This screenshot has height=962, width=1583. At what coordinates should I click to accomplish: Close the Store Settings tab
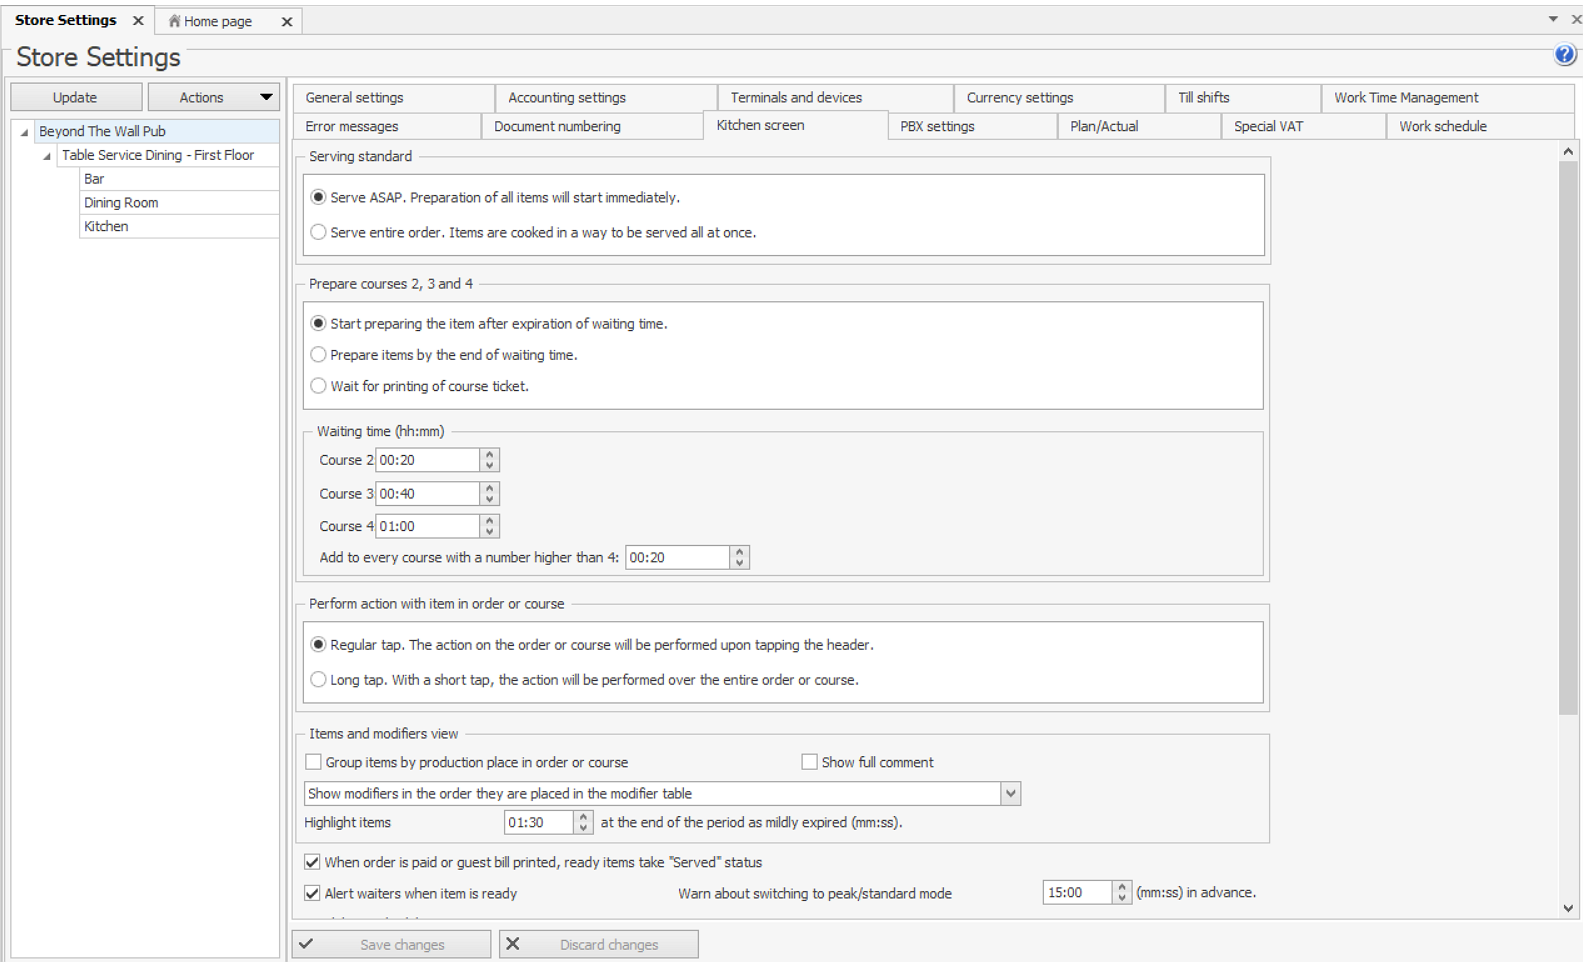138,21
